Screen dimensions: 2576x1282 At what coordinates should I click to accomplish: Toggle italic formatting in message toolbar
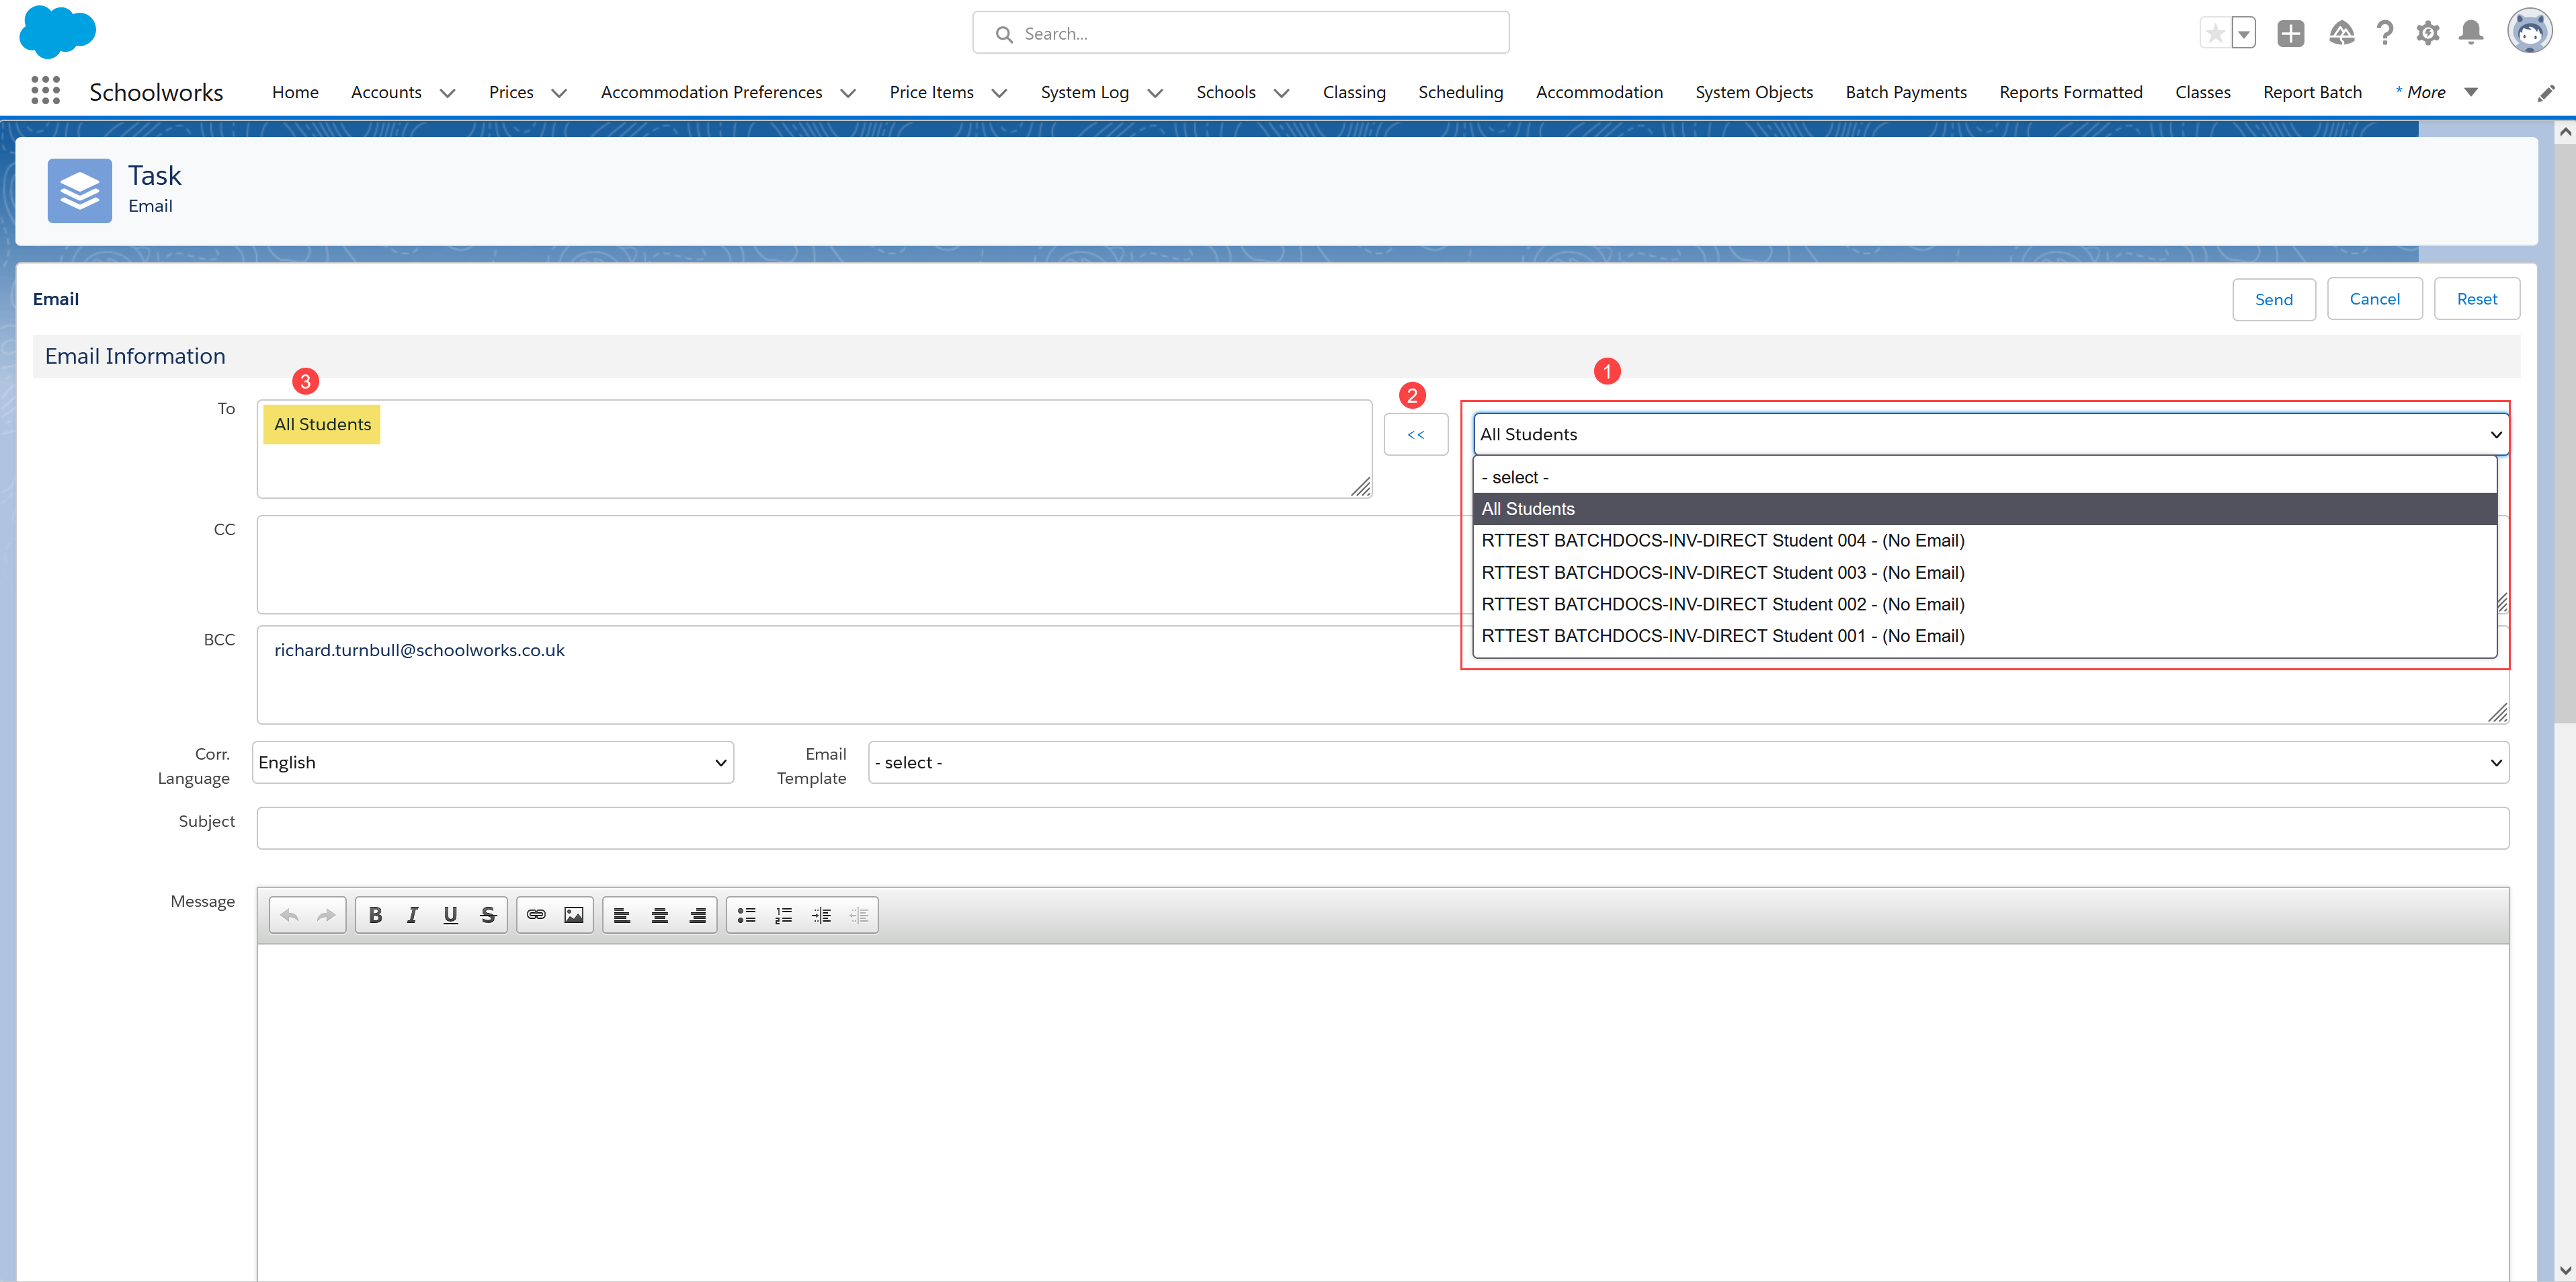pos(412,915)
